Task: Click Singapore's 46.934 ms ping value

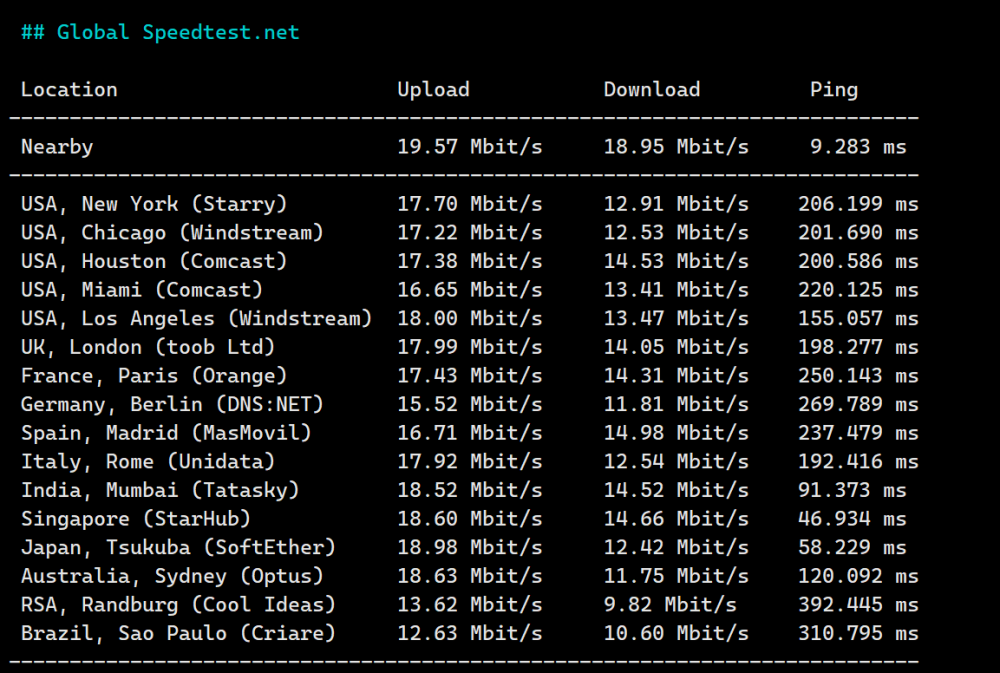Action: click(x=851, y=519)
